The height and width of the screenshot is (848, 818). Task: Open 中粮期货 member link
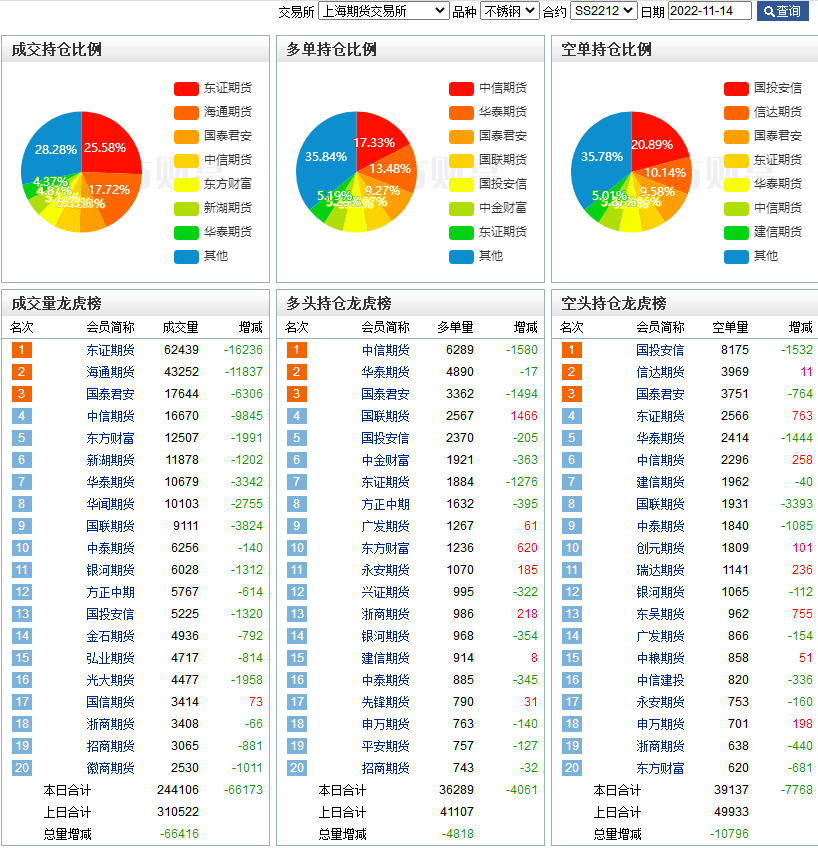click(x=660, y=658)
